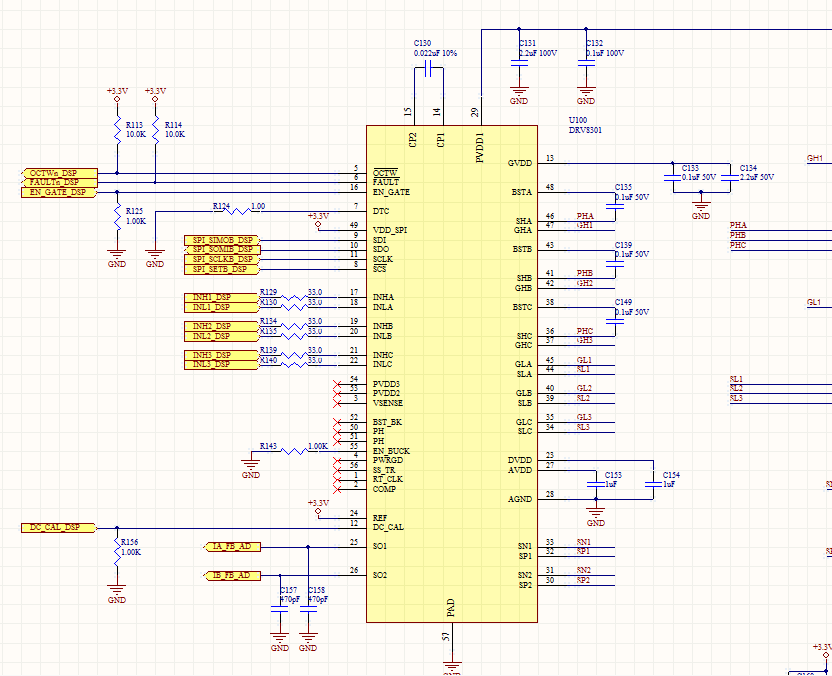Select the FAULTn_DSP port
This screenshot has height=676, width=832.
(x=59, y=183)
